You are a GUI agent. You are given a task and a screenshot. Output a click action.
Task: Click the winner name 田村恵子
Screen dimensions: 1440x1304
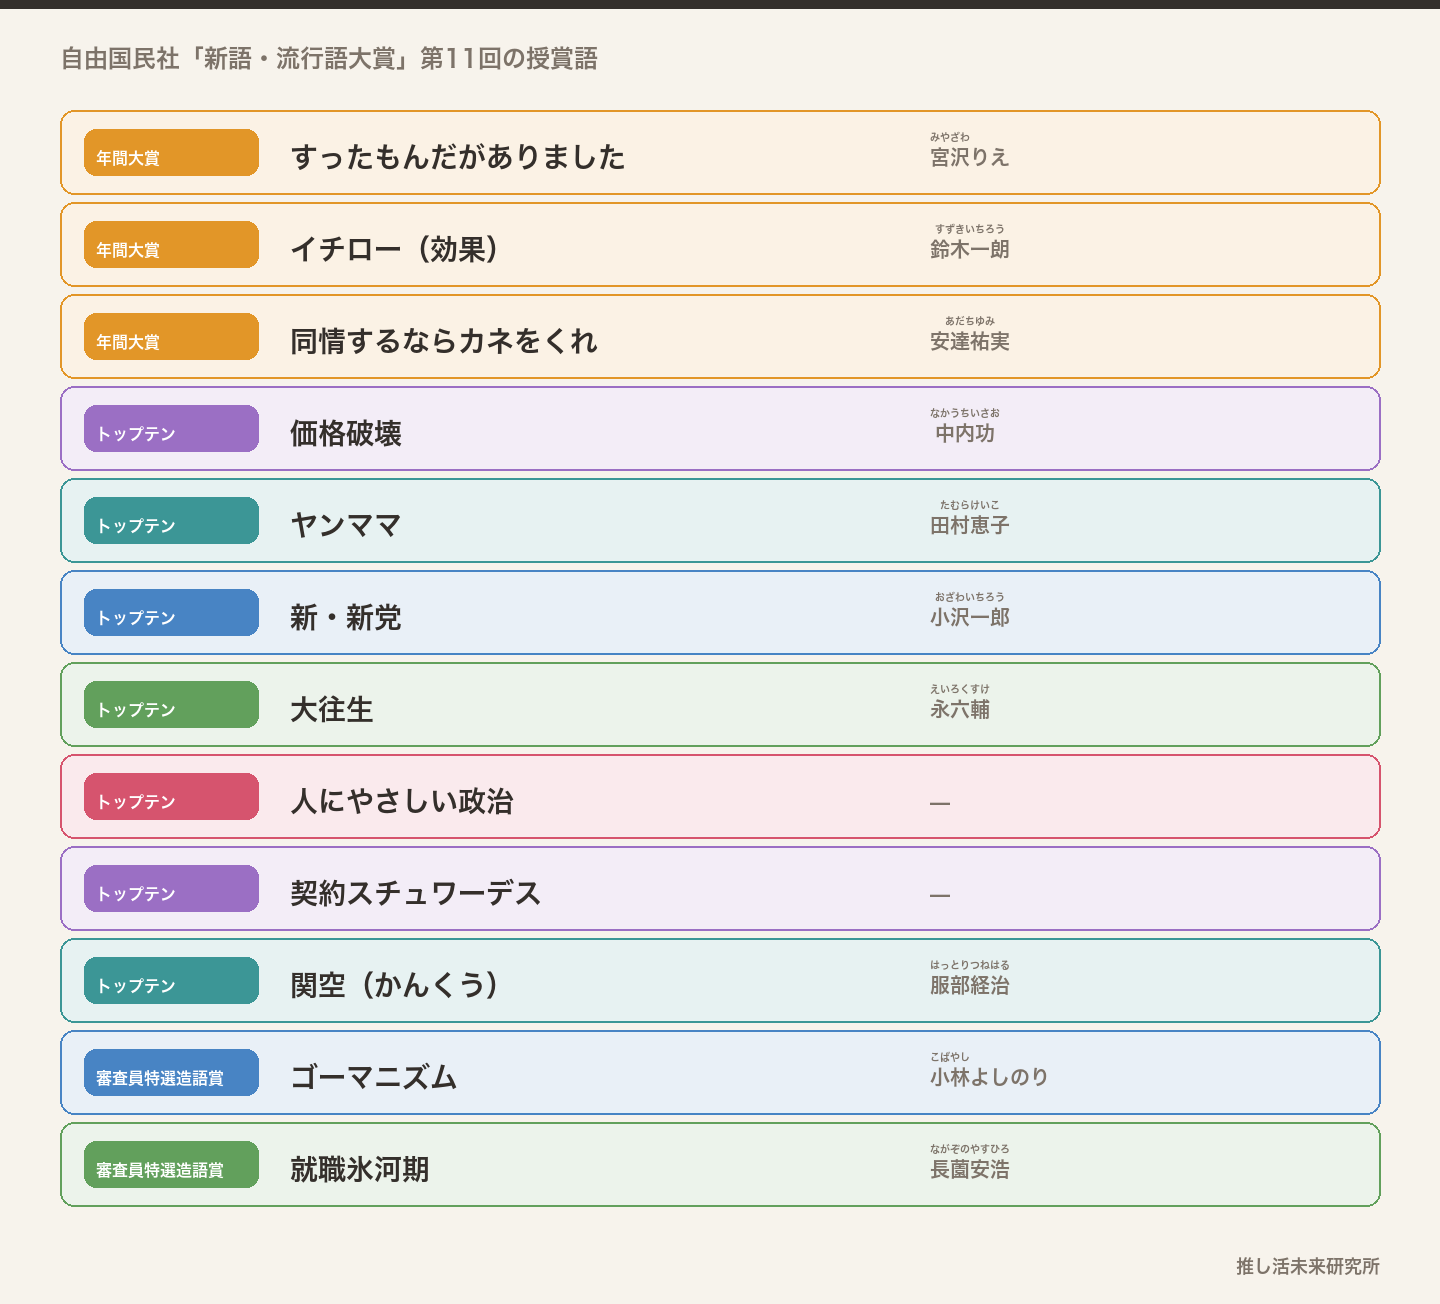click(970, 525)
